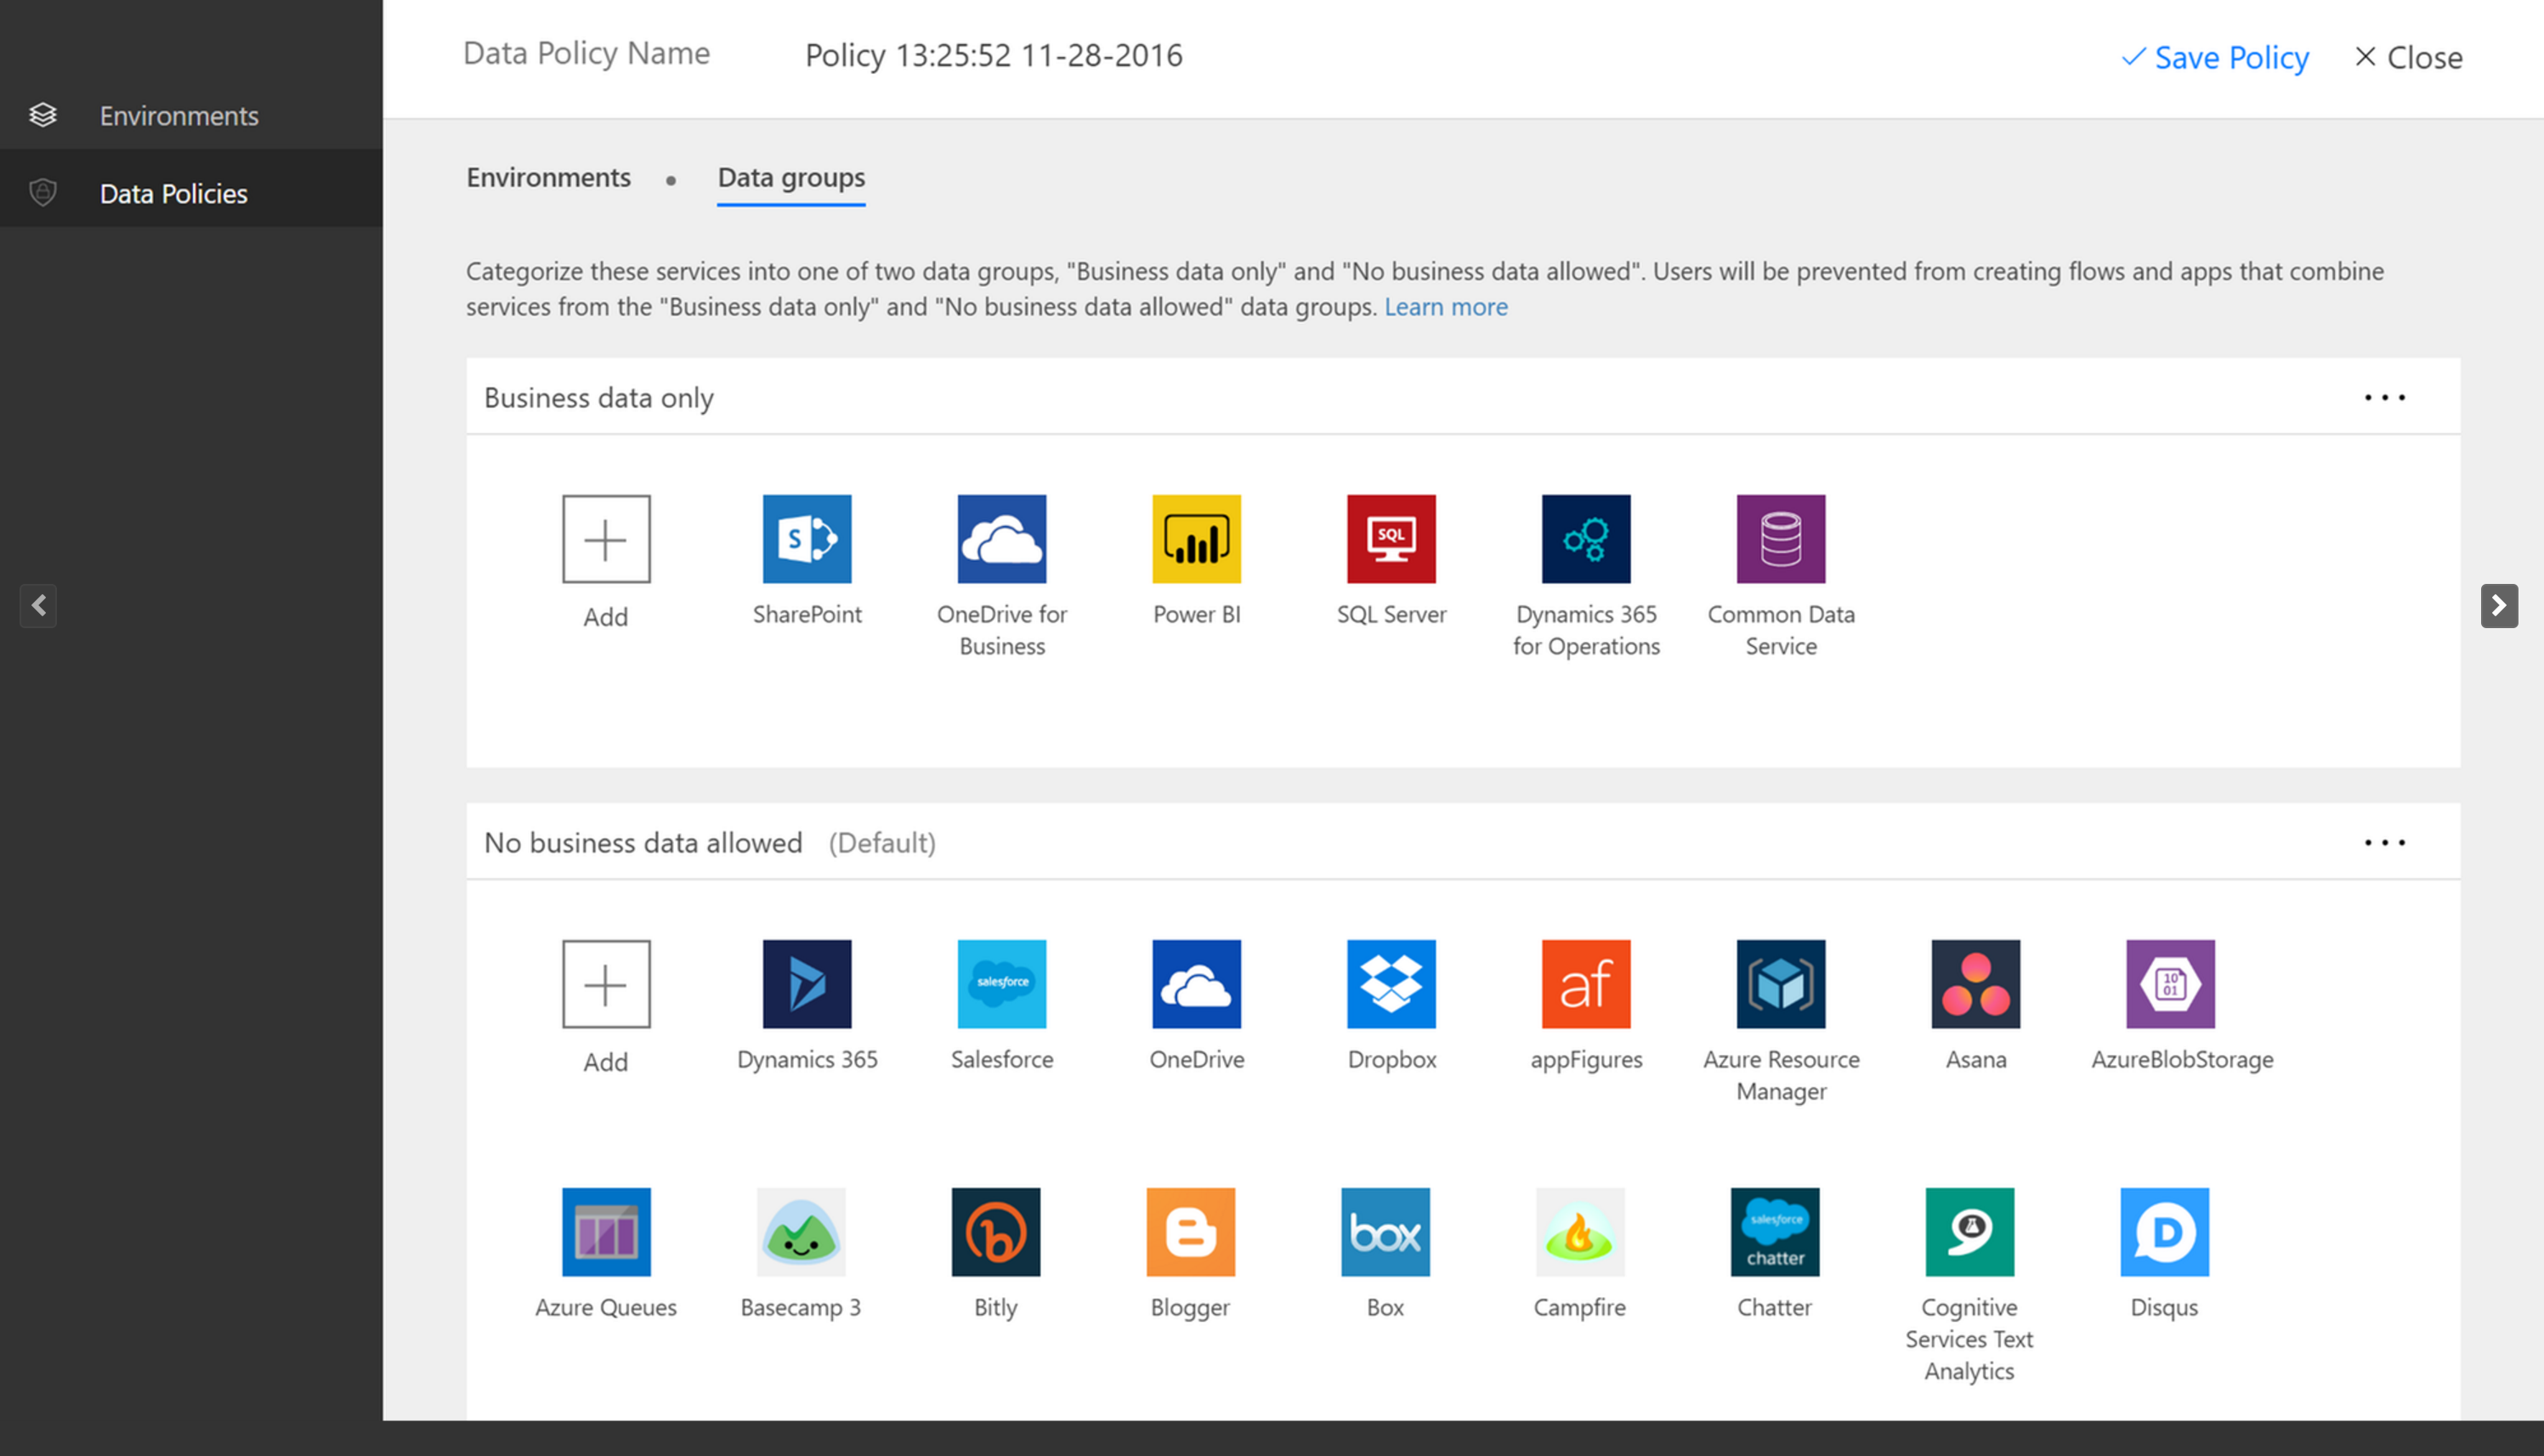Click the Common Data Service icon

pyautogui.click(x=1779, y=538)
